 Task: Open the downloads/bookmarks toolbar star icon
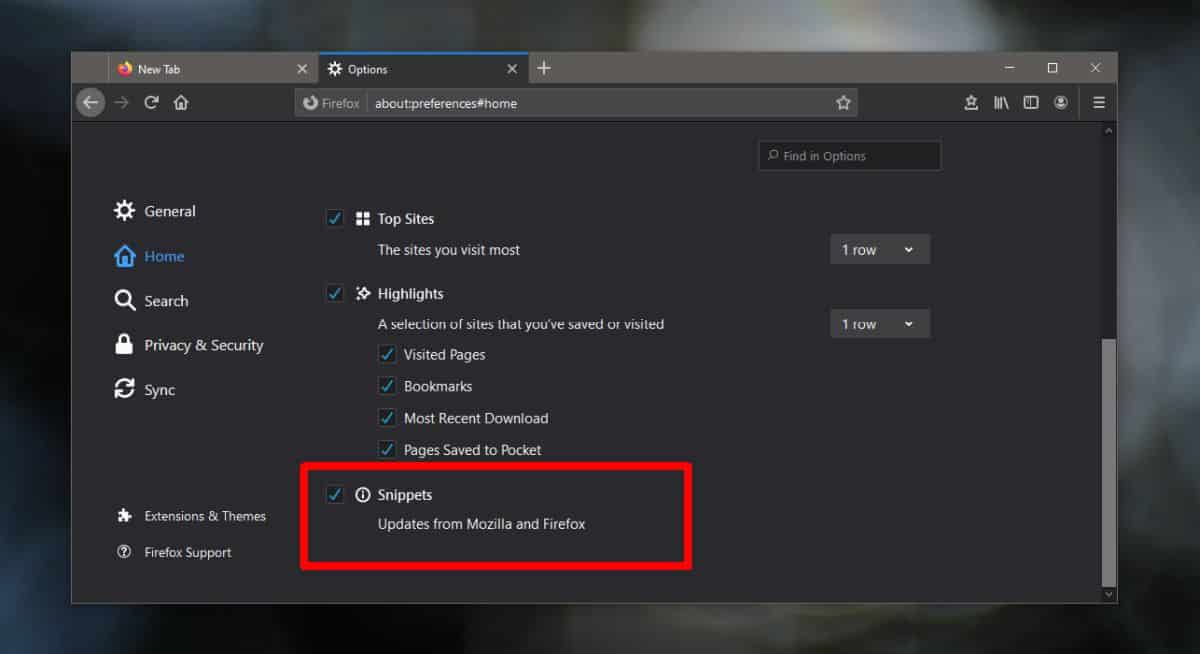[x=971, y=102]
